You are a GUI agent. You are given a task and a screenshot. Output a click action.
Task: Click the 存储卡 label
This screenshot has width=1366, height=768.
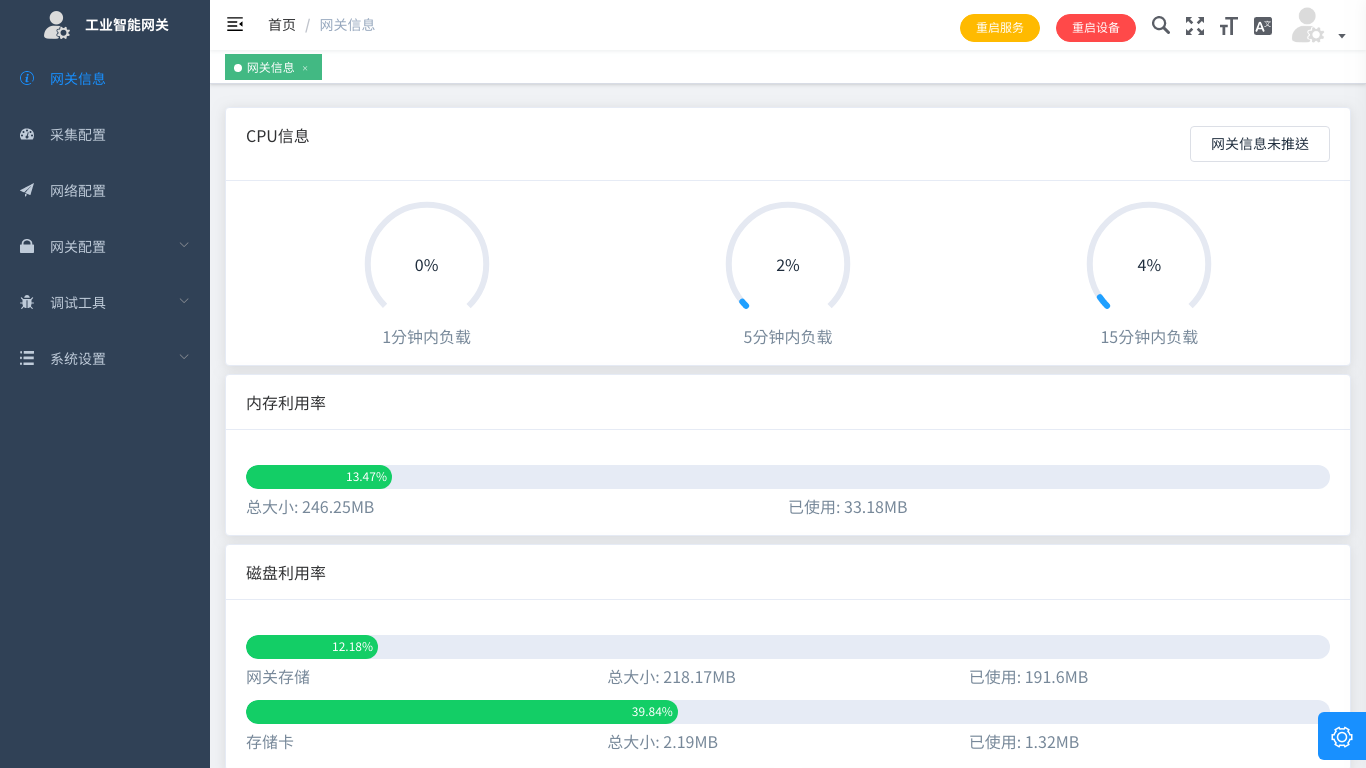pyautogui.click(x=270, y=742)
